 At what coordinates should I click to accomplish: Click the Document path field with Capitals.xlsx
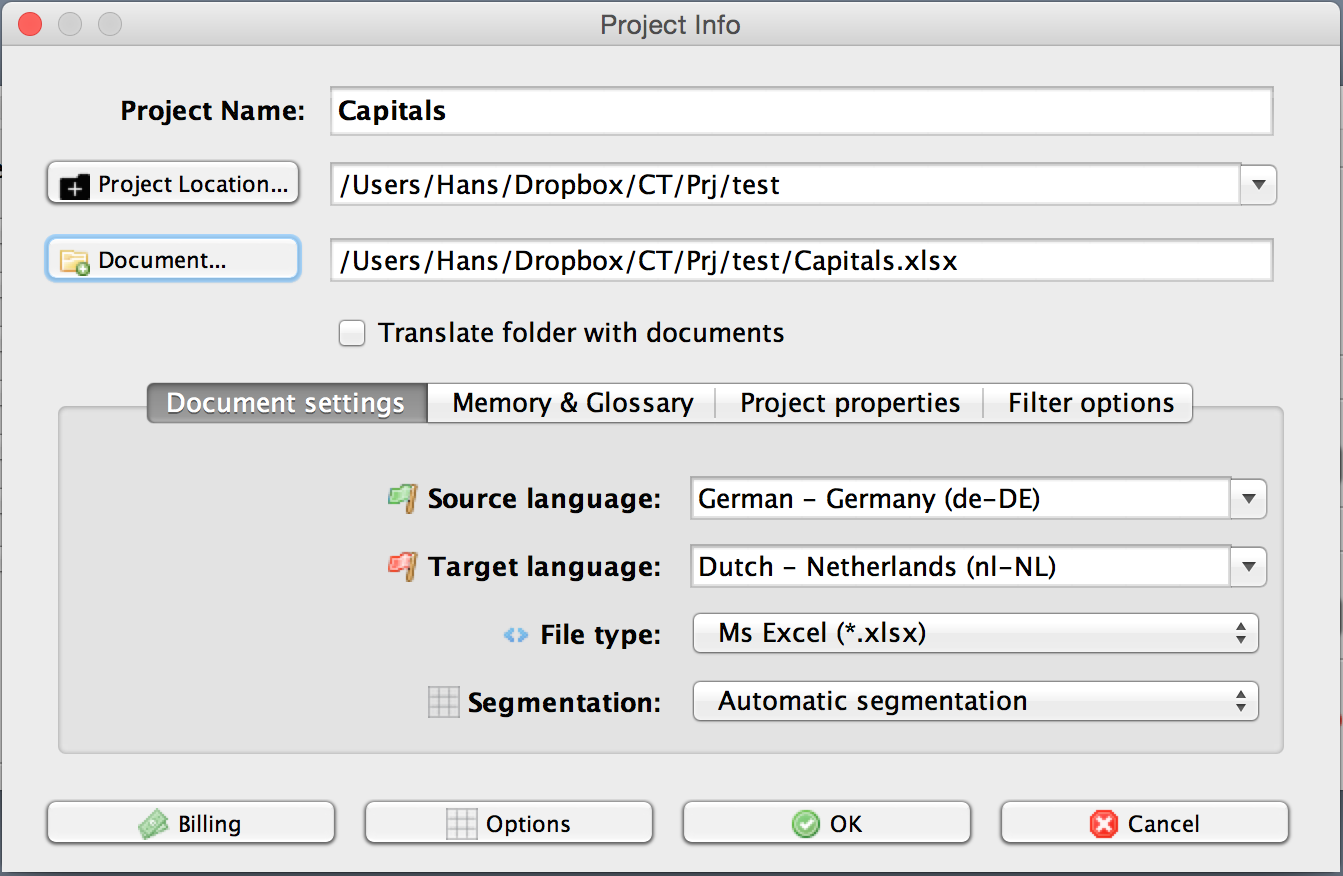pyautogui.click(x=800, y=261)
